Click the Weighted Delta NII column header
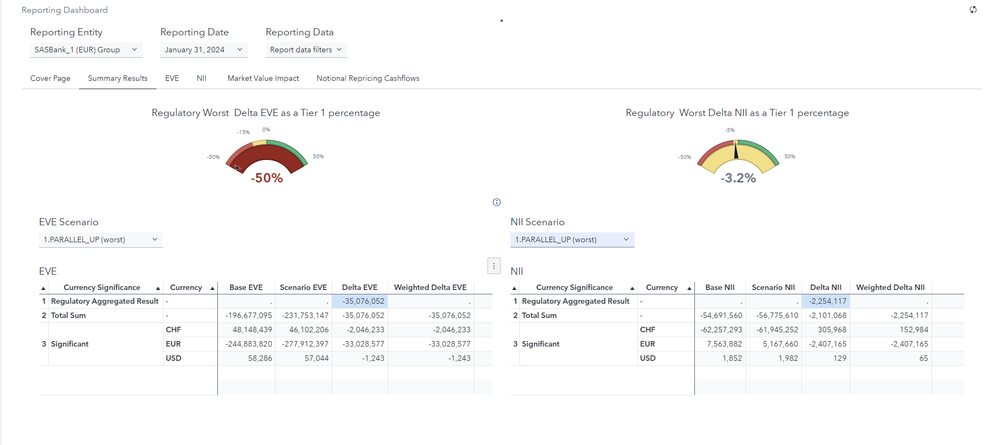 pyautogui.click(x=890, y=288)
